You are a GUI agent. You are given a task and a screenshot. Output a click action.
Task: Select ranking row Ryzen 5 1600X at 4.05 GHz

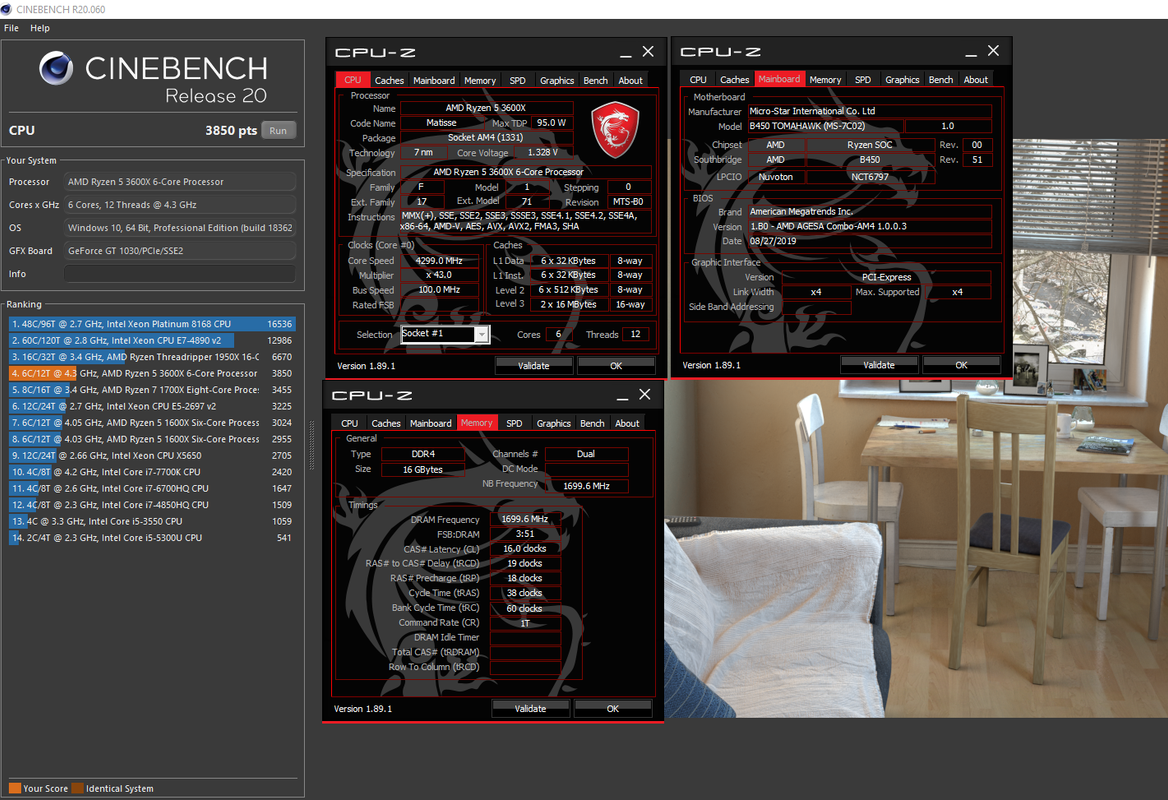(152, 422)
